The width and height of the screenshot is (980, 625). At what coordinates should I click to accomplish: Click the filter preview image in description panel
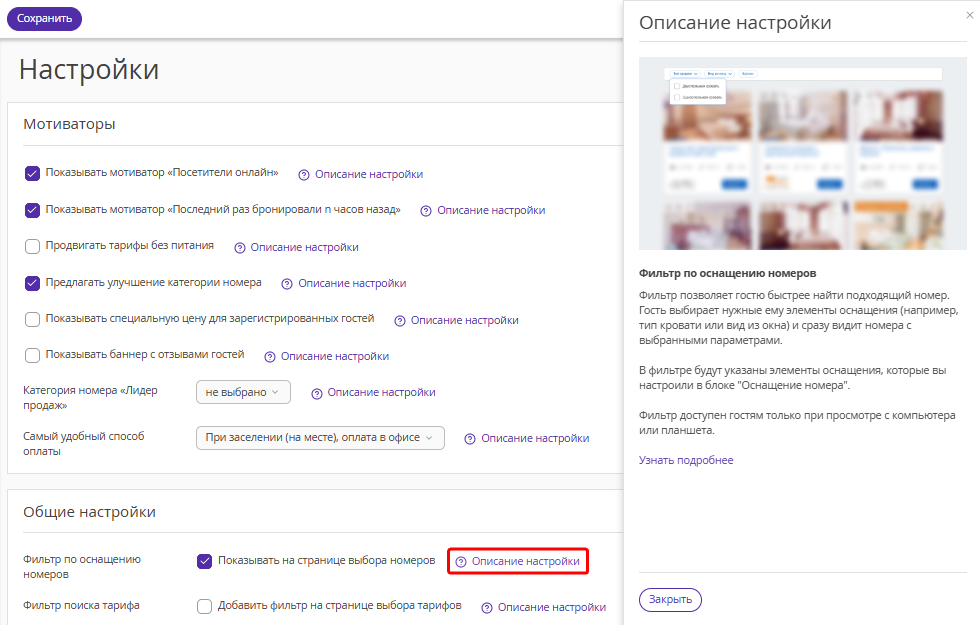pos(802,154)
